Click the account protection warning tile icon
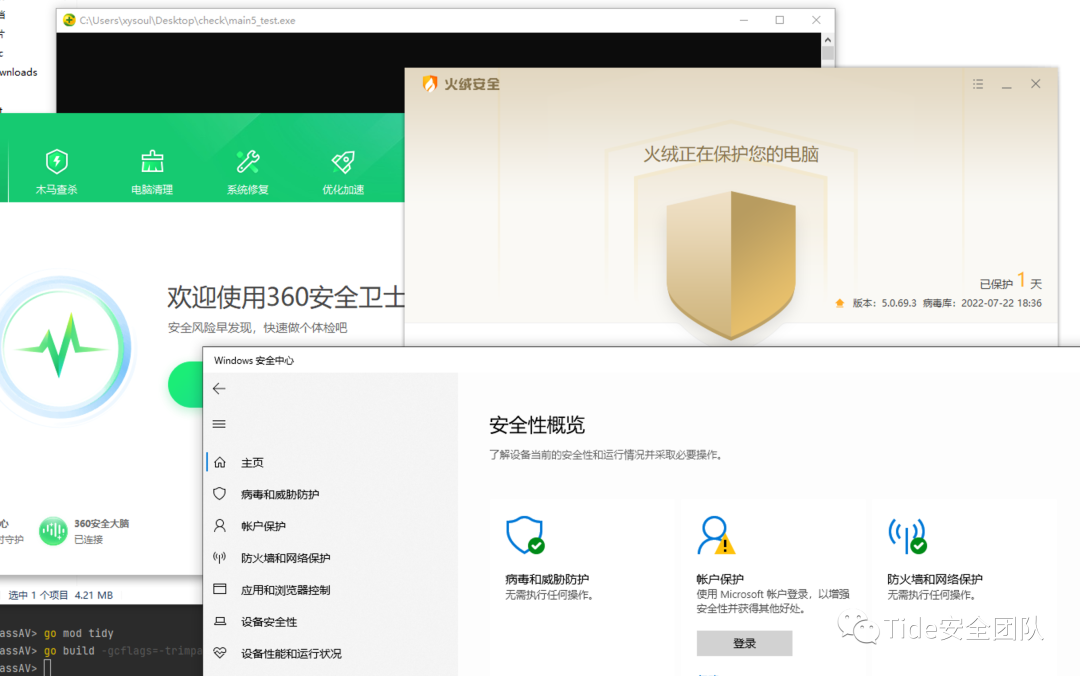 click(x=716, y=535)
